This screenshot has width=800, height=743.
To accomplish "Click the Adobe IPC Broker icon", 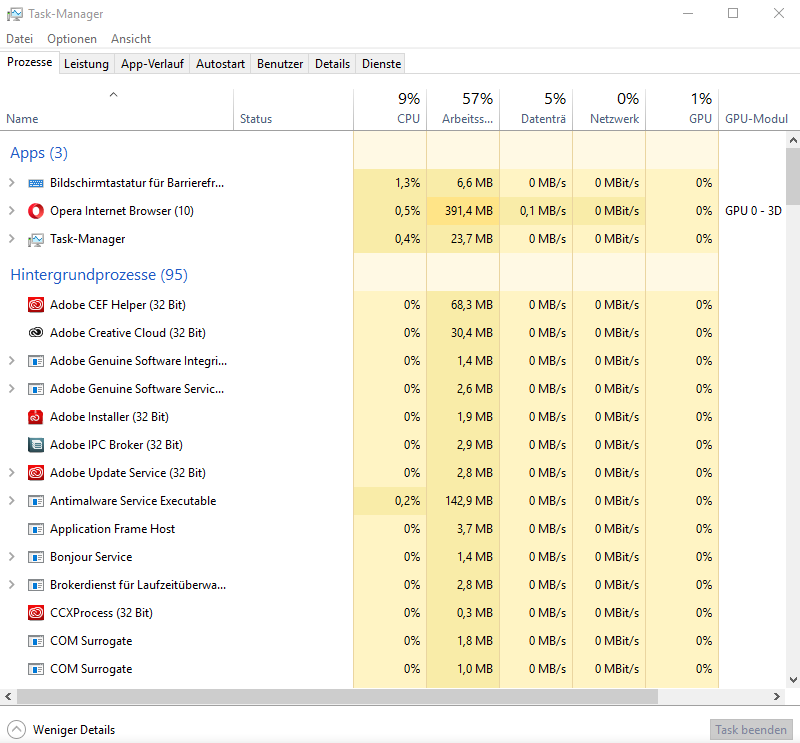I will pos(36,445).
